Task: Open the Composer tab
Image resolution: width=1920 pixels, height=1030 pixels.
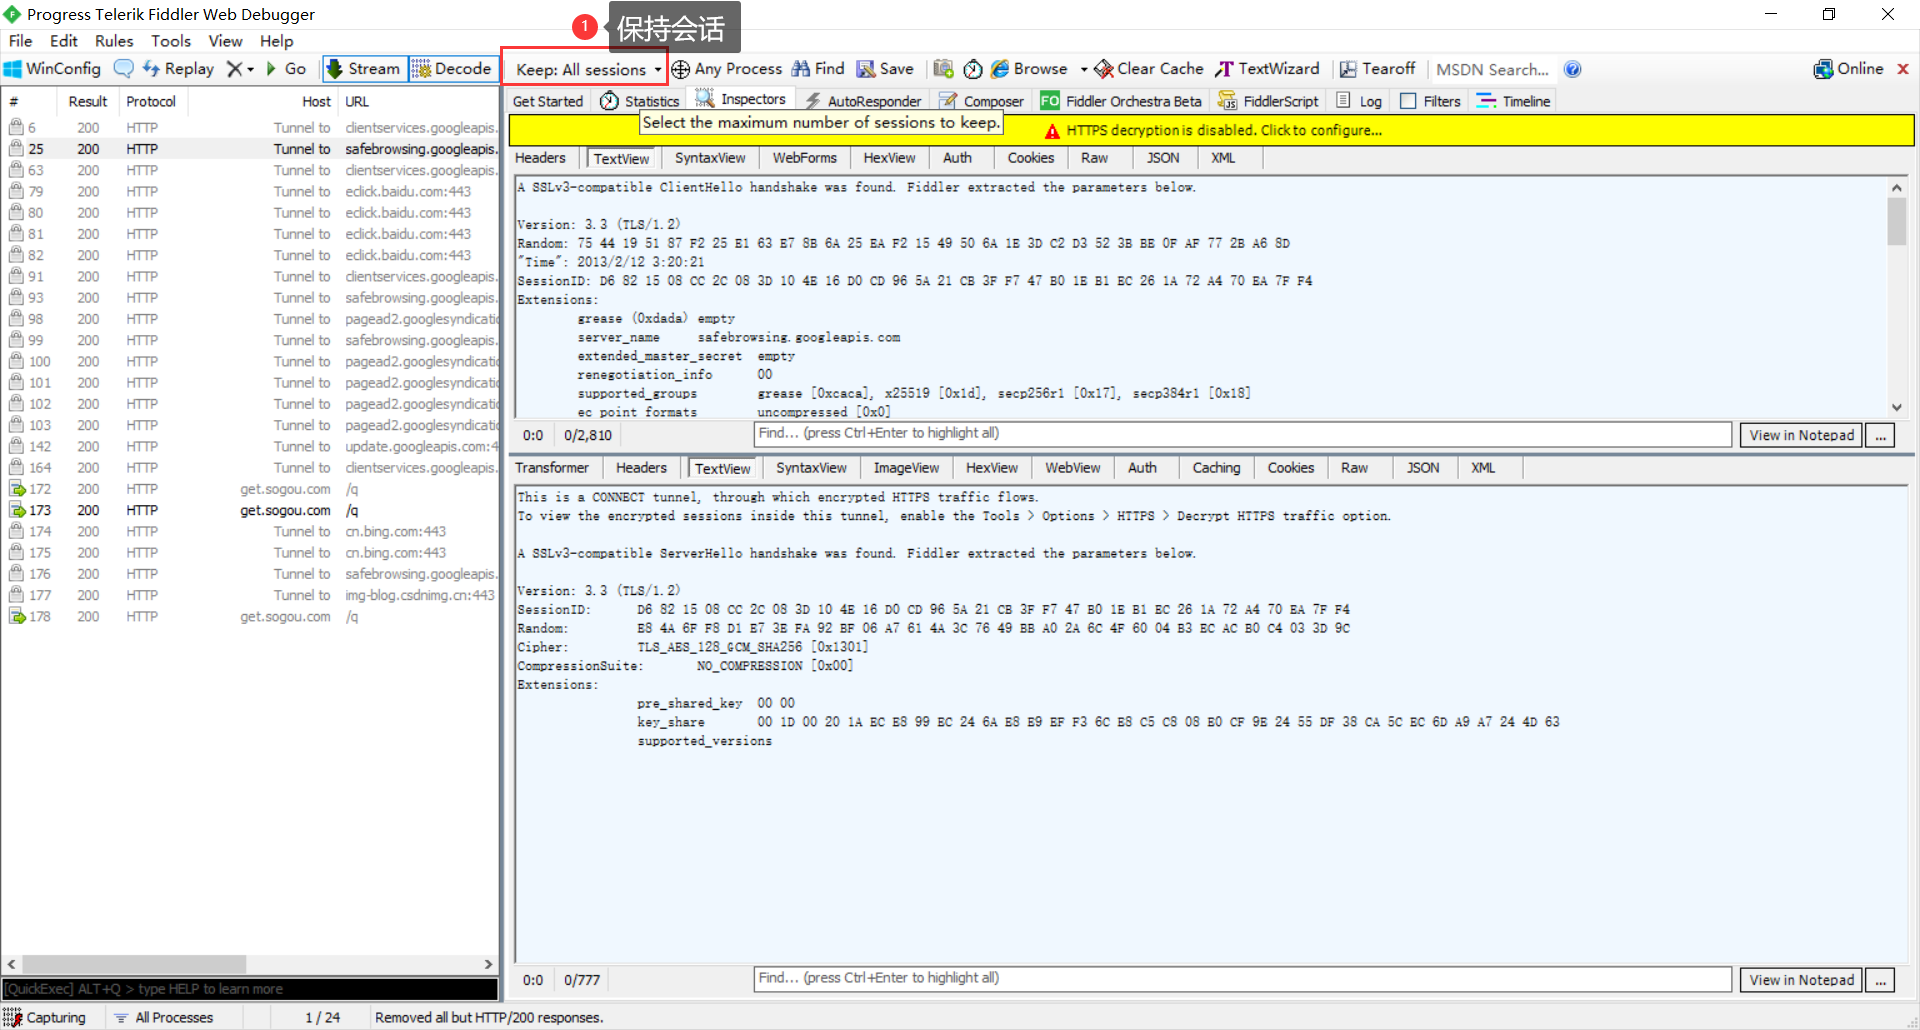Action: tap(981, 101)
